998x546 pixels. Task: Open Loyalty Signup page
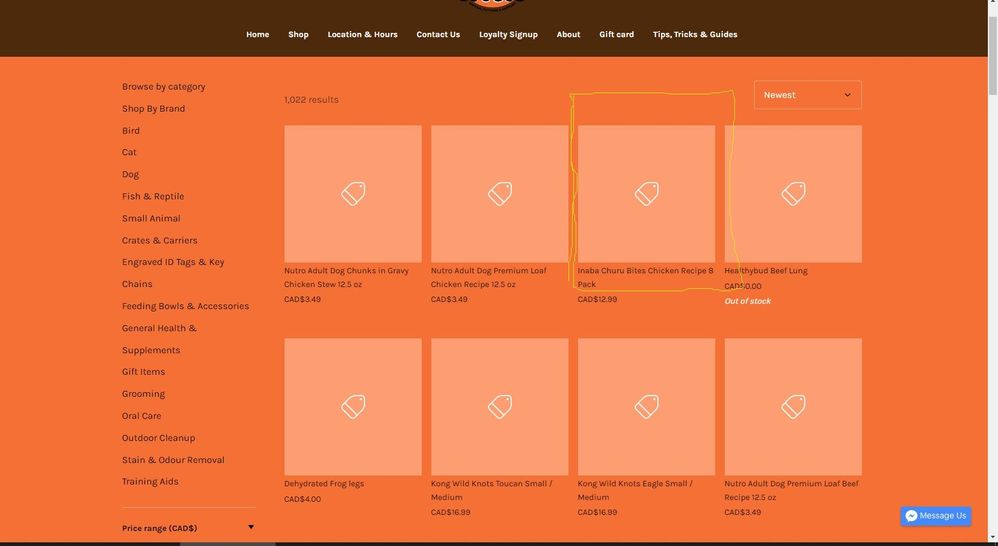(x=508, y=34)
